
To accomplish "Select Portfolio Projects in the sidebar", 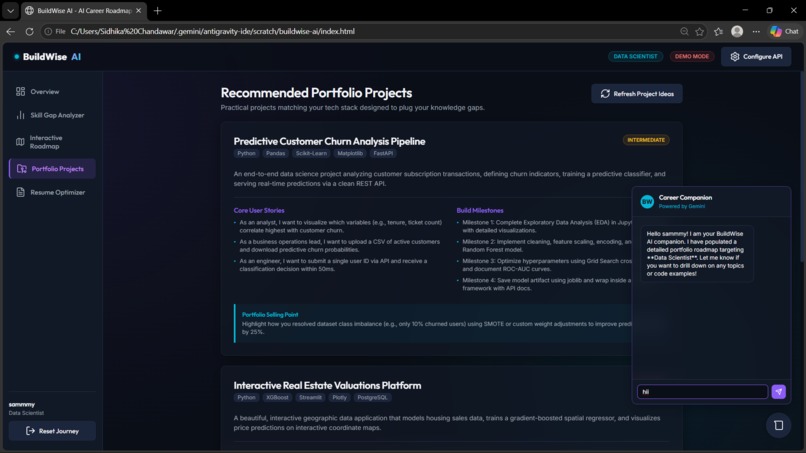I will [x=52, y=169].
